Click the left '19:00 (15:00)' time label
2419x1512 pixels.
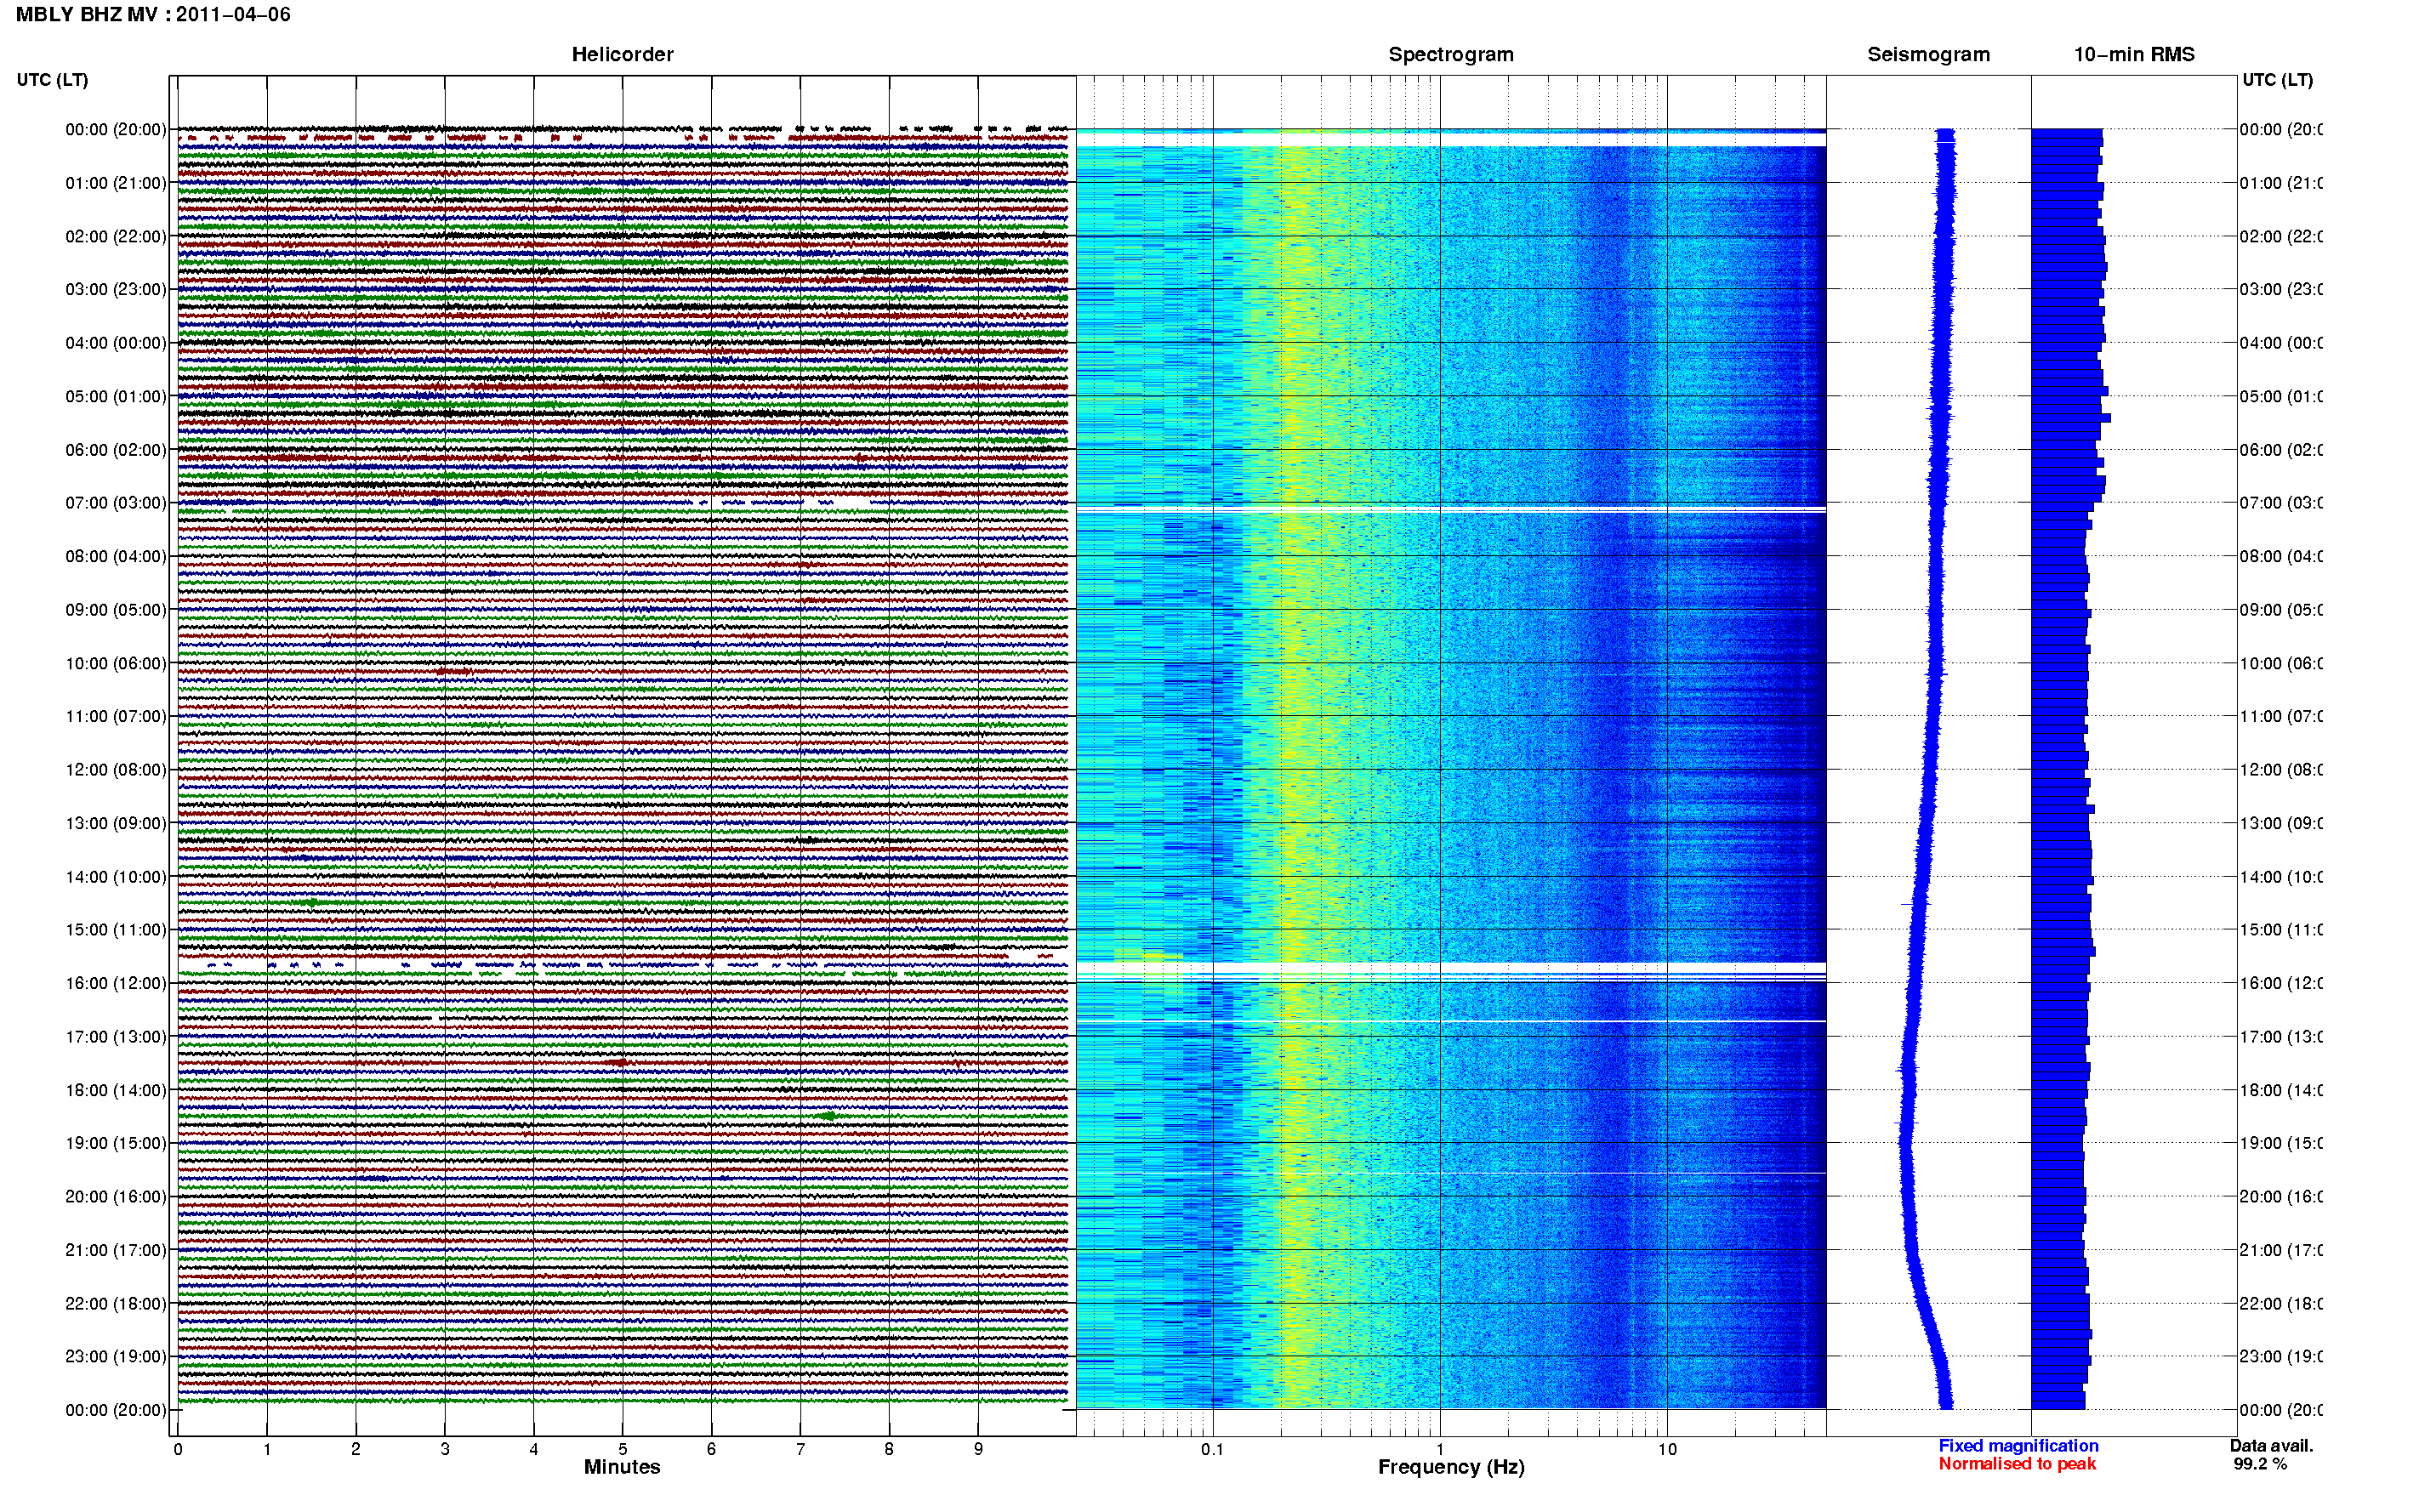[116, 1143]
